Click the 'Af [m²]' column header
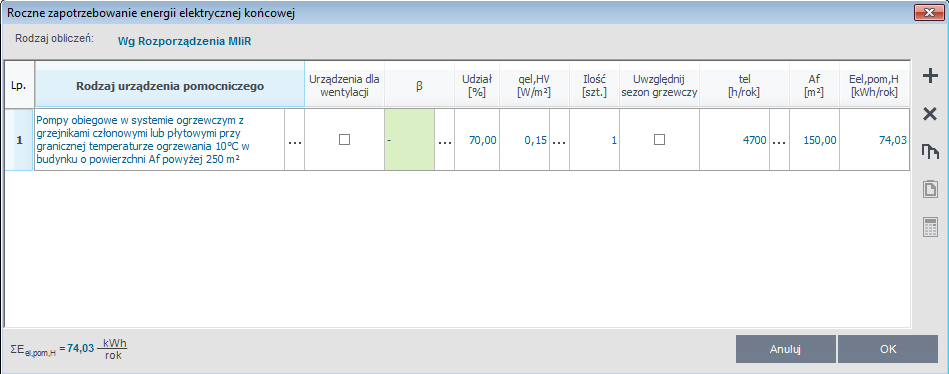The width and height of the screenshot is (949, 374). coord(814,85)
